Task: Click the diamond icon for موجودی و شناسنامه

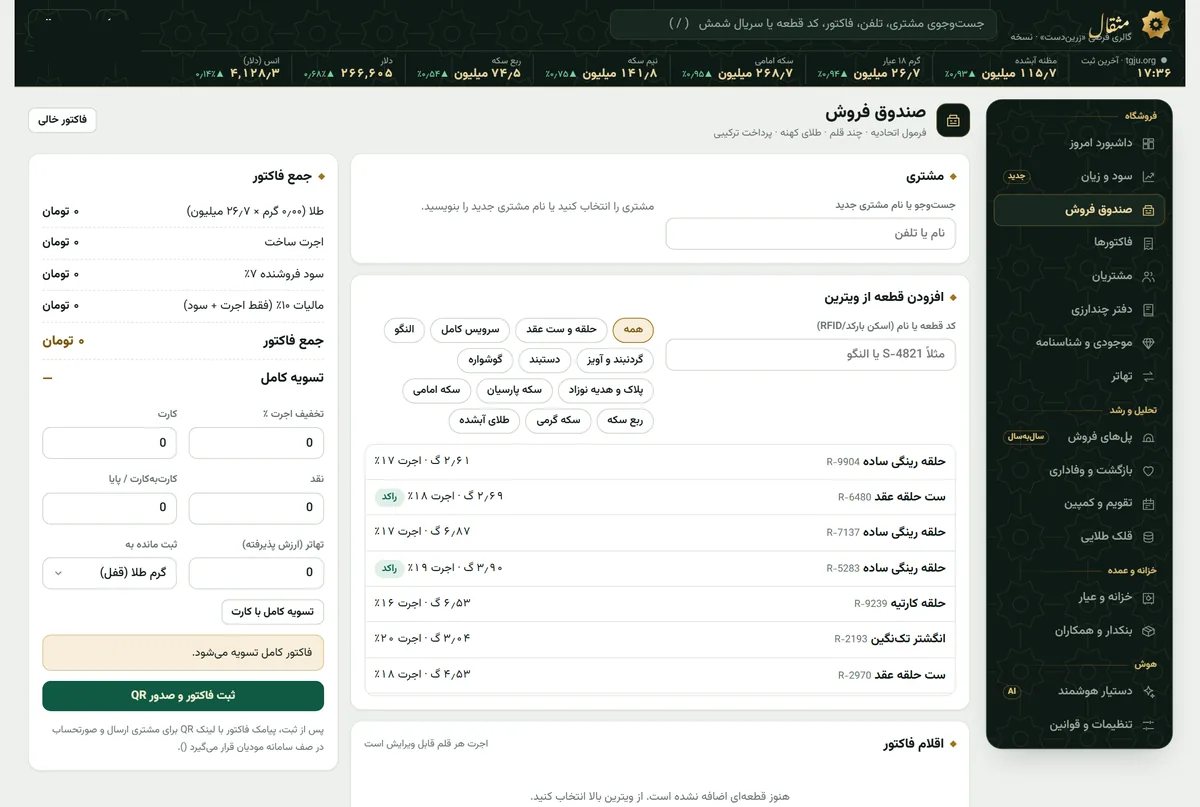Action: [x=1148, y=343]
